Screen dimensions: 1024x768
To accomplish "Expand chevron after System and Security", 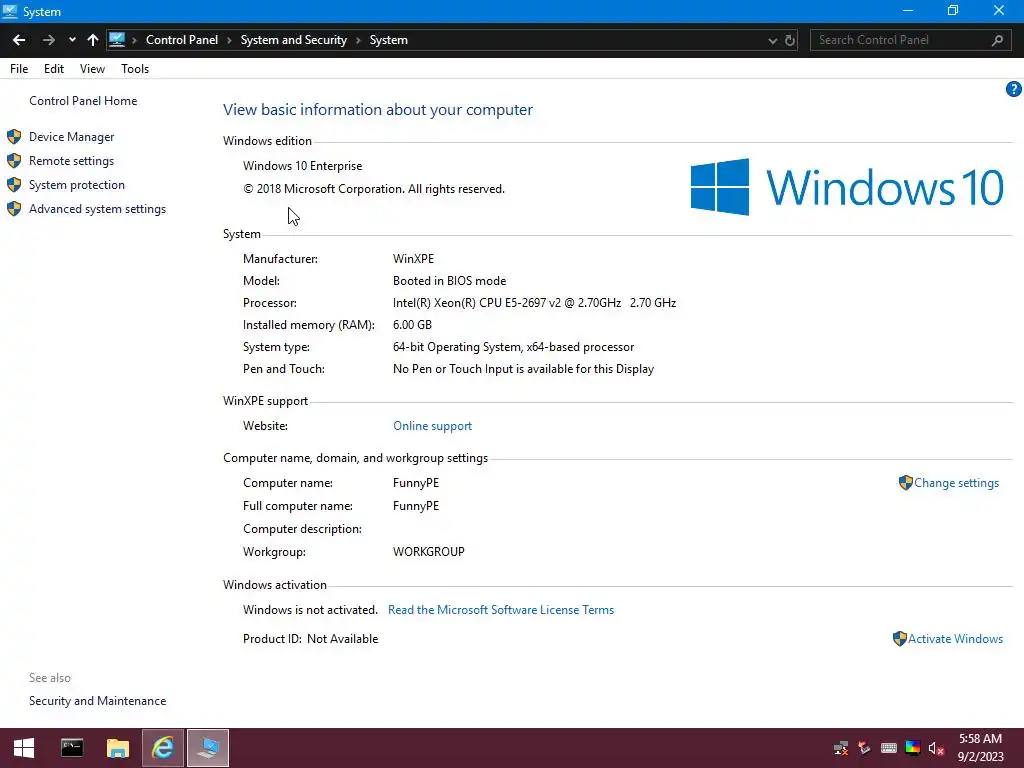I will point(359,40).
